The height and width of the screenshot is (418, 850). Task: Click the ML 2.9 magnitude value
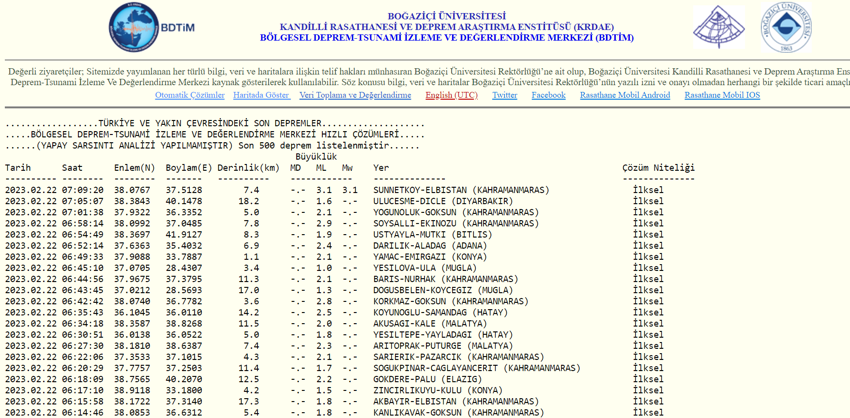(x=324, y=223)
